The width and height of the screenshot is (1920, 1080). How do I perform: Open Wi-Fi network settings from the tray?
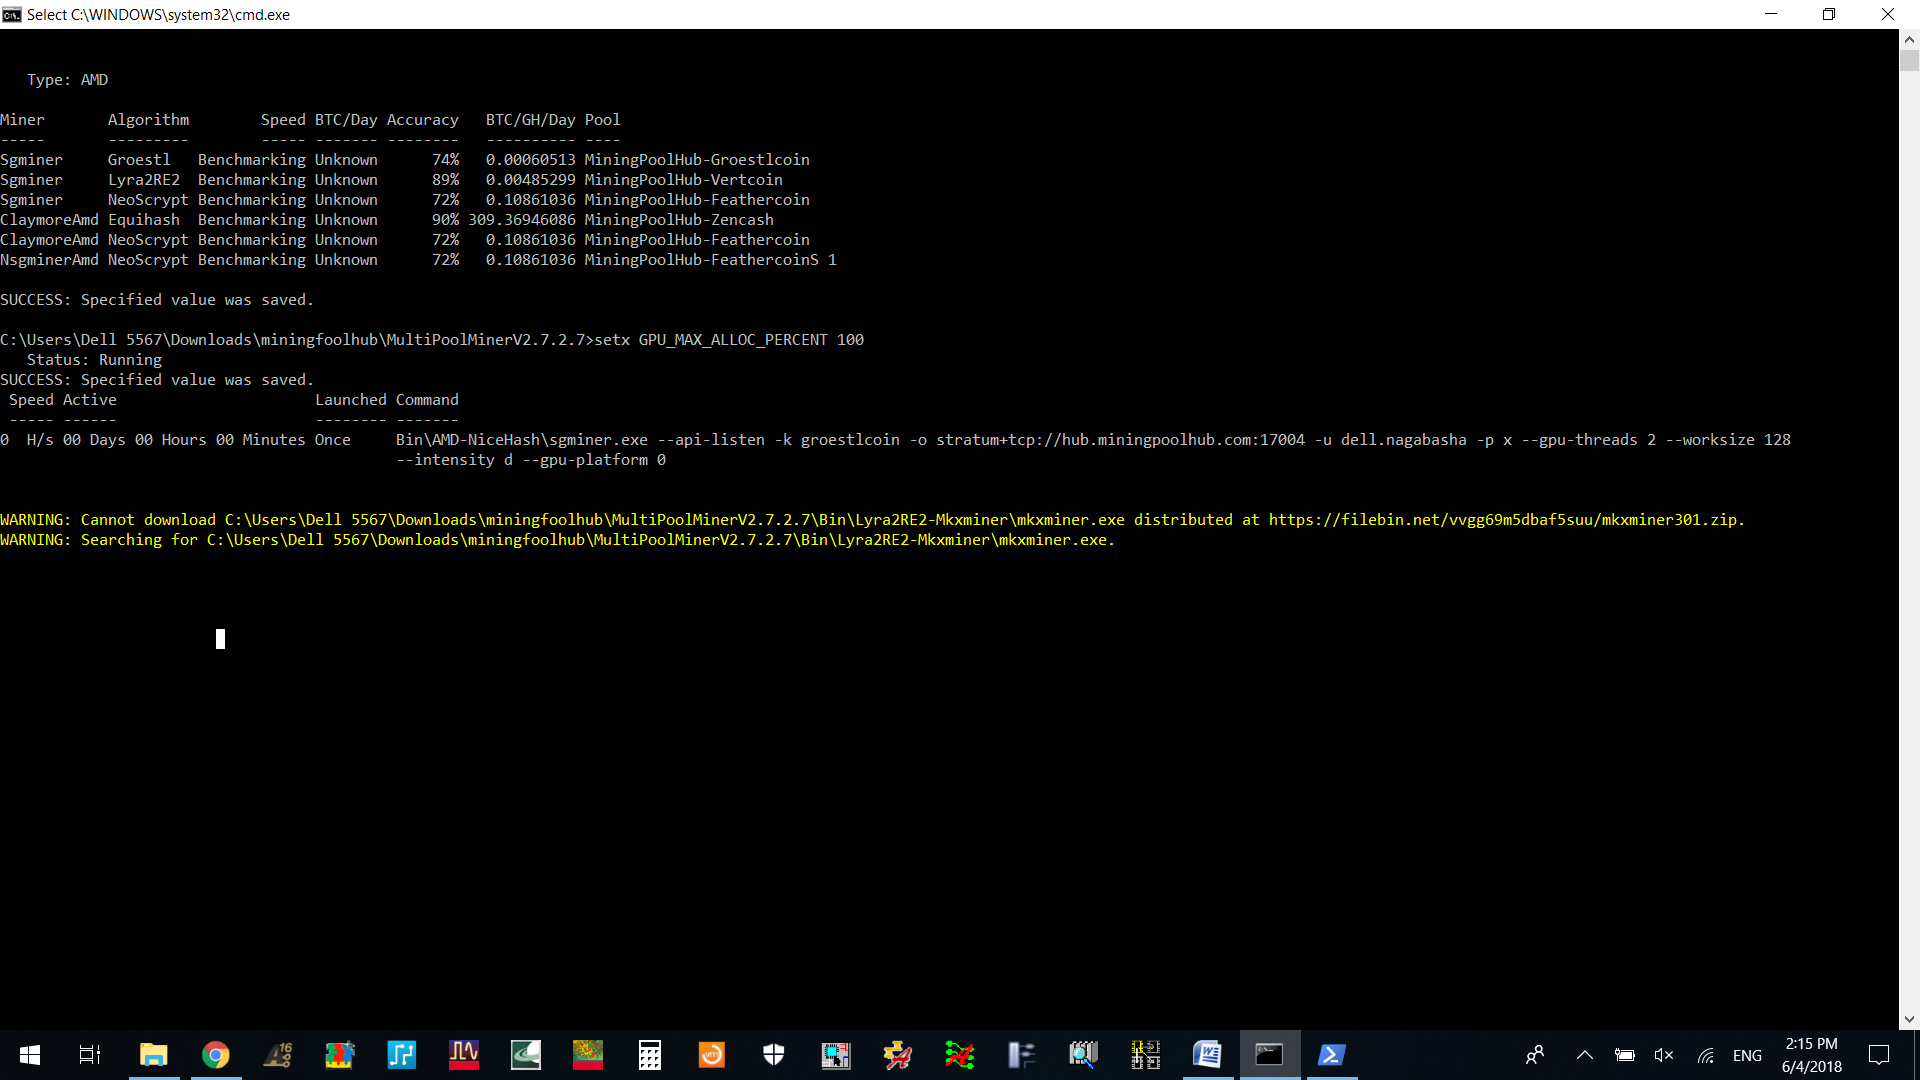click(1705, 1055)
